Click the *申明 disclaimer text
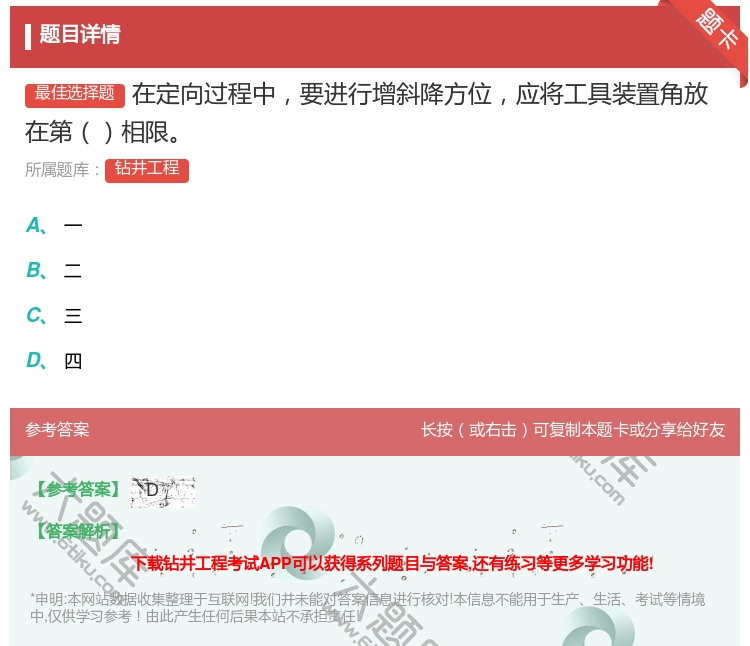This screenshot has width=750, height=646. [x=367, y=607]
